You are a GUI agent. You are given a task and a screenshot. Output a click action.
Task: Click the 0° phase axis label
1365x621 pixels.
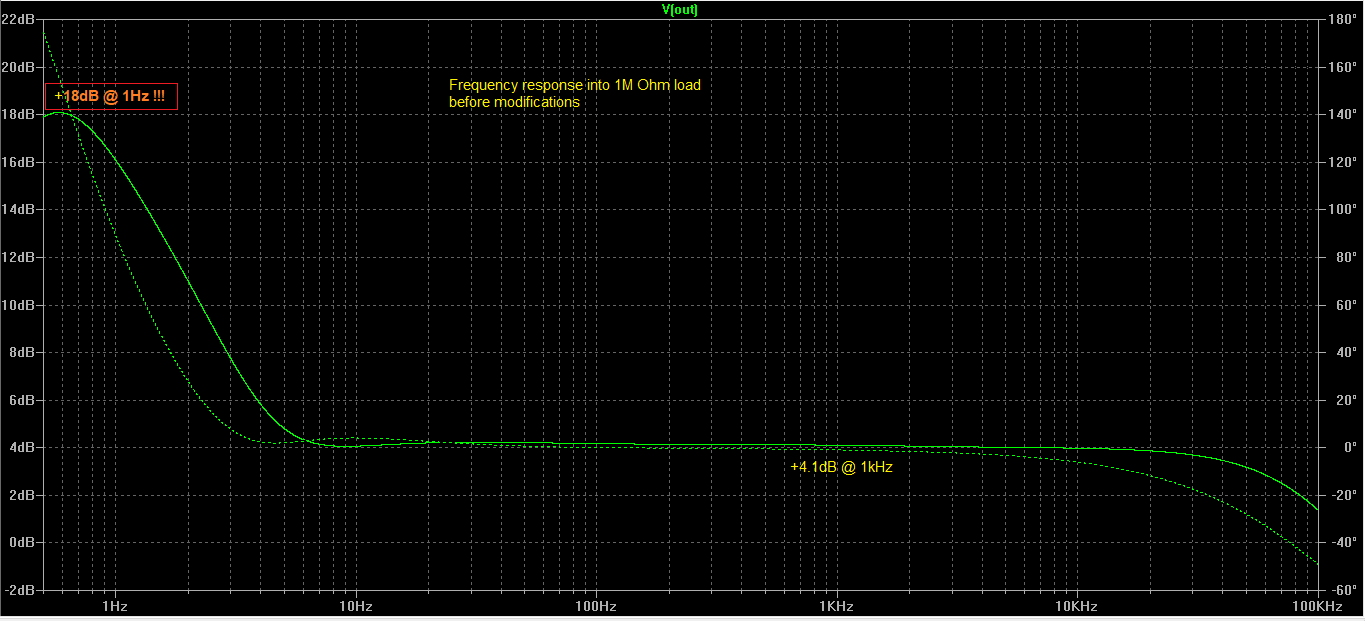[x=1350, y=447]
